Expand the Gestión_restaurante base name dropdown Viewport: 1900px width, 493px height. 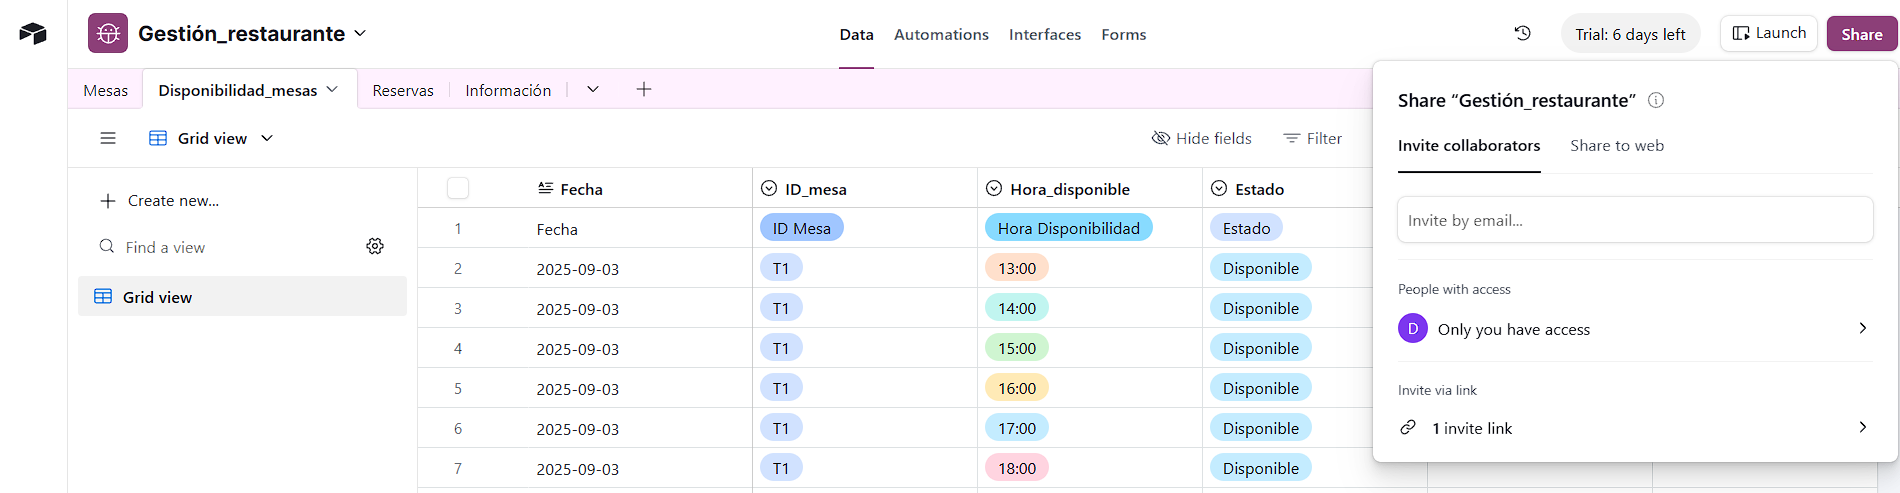coord(360,34)
